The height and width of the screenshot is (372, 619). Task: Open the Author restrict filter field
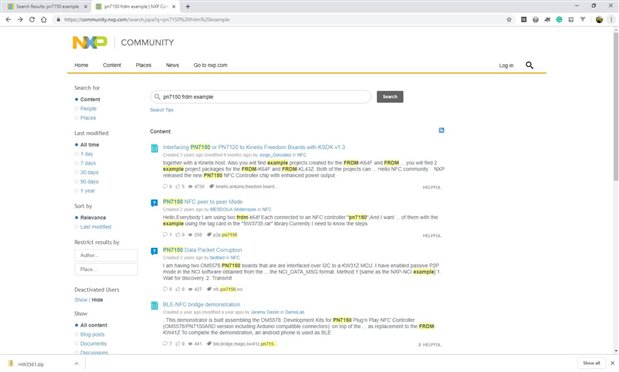click(106, 255)
